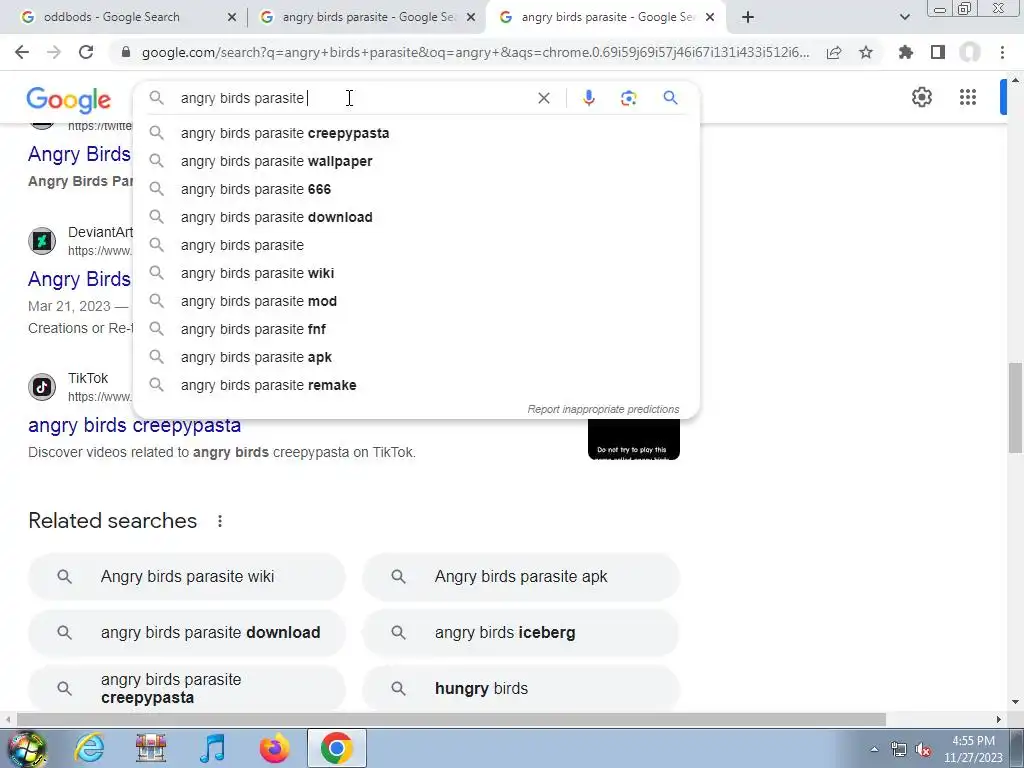Click the Chrome taskbar icon
This screenshot has width=1024, height=768.
[337, 748]
